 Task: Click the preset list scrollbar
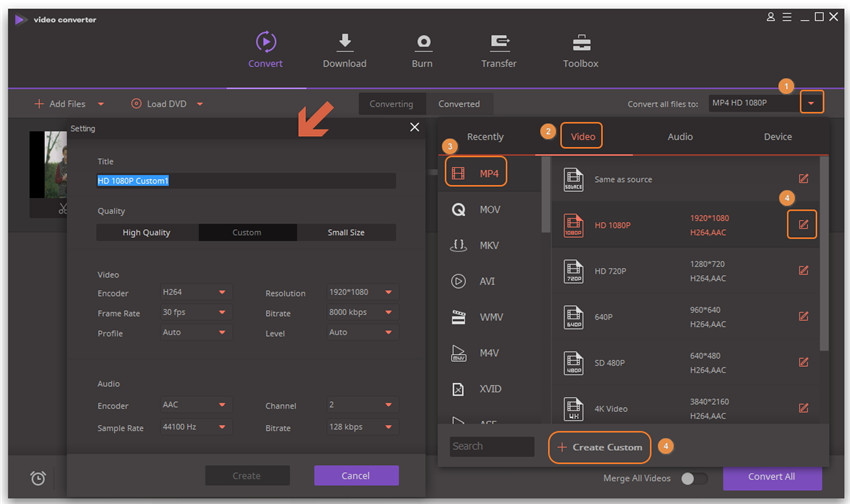click(x=824, y=254)
